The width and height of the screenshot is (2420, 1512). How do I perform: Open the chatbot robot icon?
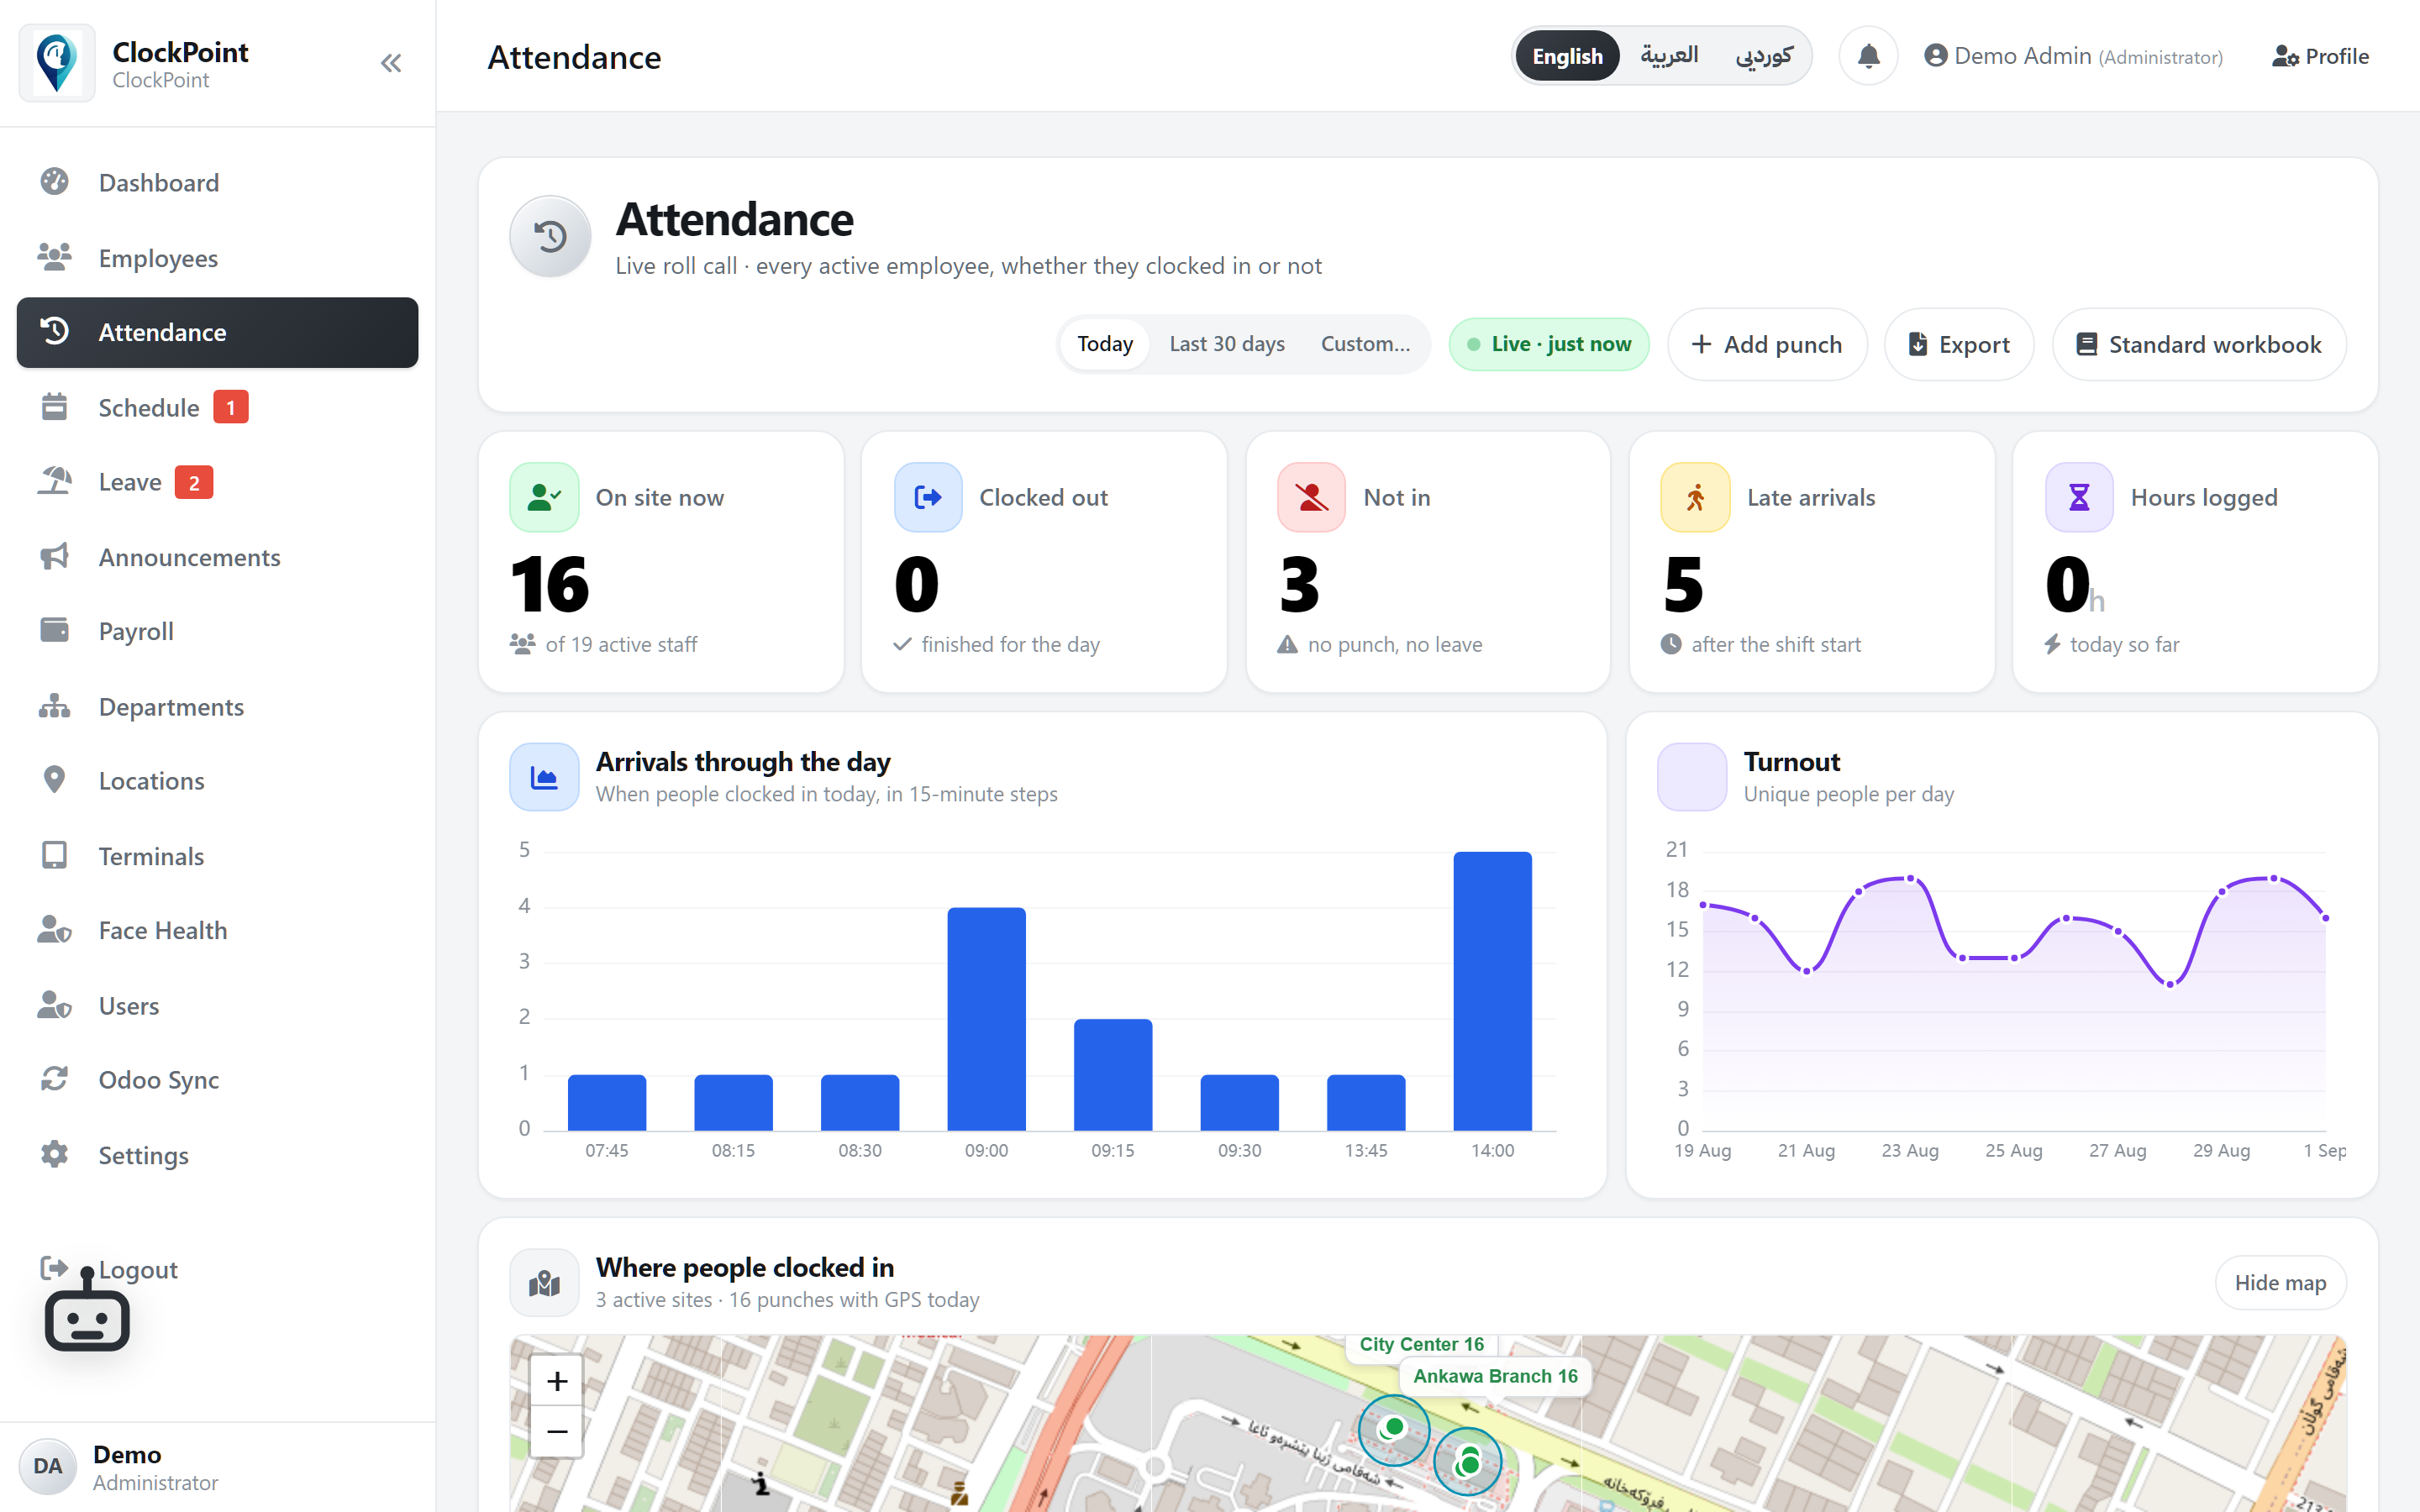point(87,1310)
